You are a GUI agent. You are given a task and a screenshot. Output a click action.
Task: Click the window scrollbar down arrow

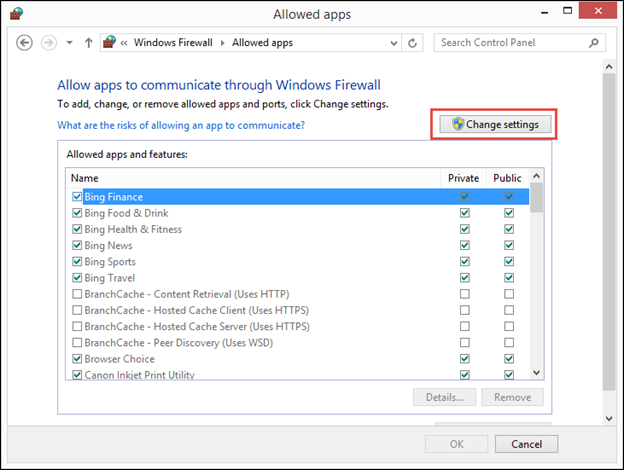click(x=609, y=418)
